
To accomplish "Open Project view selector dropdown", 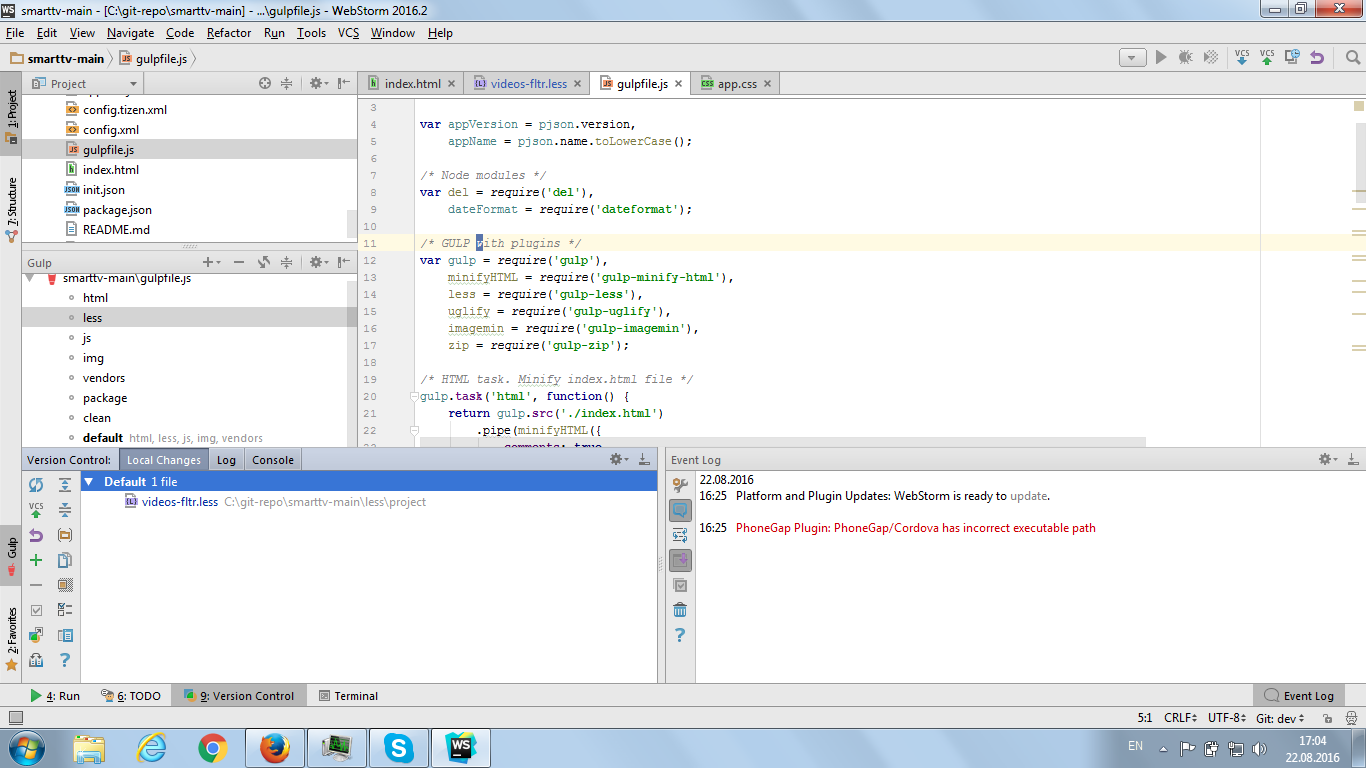I will pyautogui.click(x=86, y=84).
